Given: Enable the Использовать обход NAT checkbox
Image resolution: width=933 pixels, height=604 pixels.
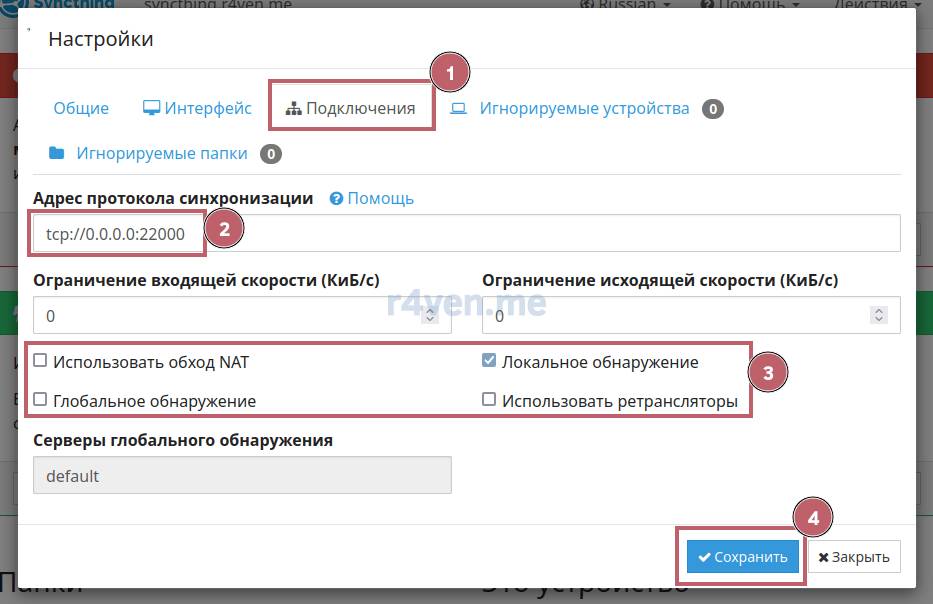Looking at the screenshot, I should coord(40,361).
